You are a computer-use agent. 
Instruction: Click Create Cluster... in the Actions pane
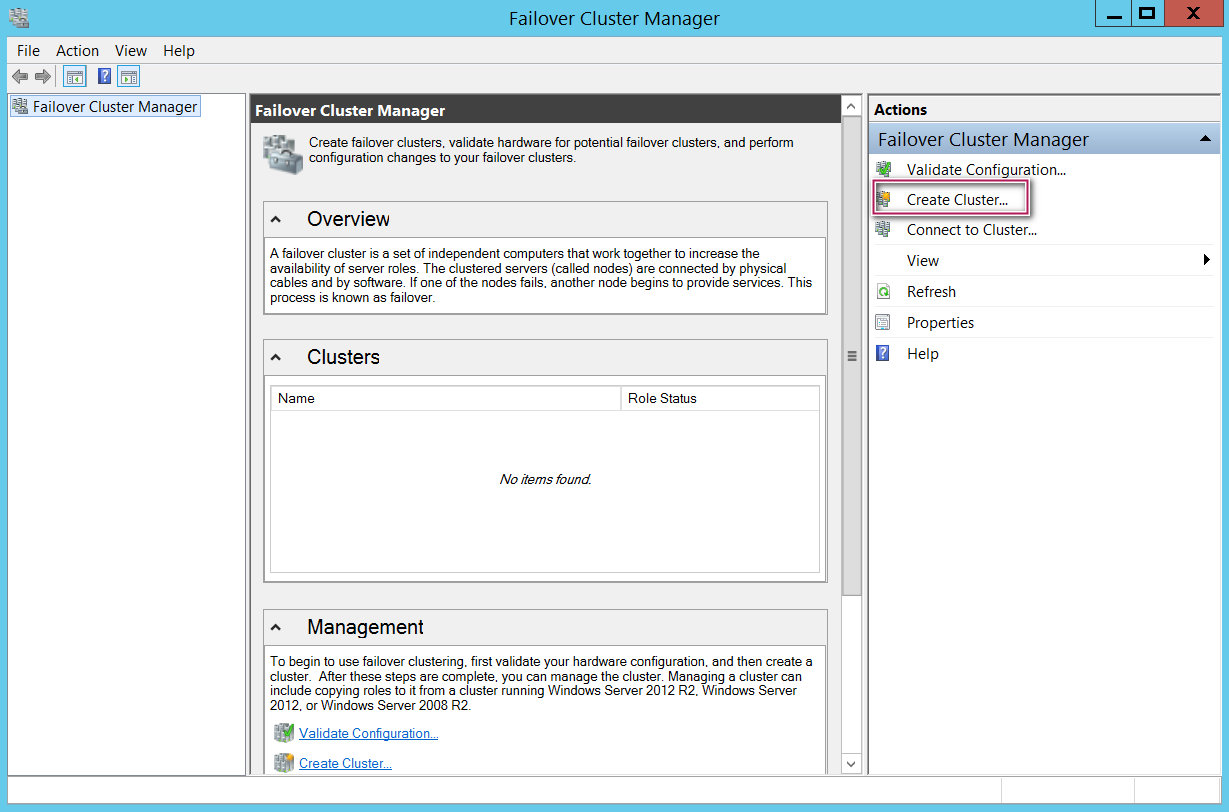(957, 199)
